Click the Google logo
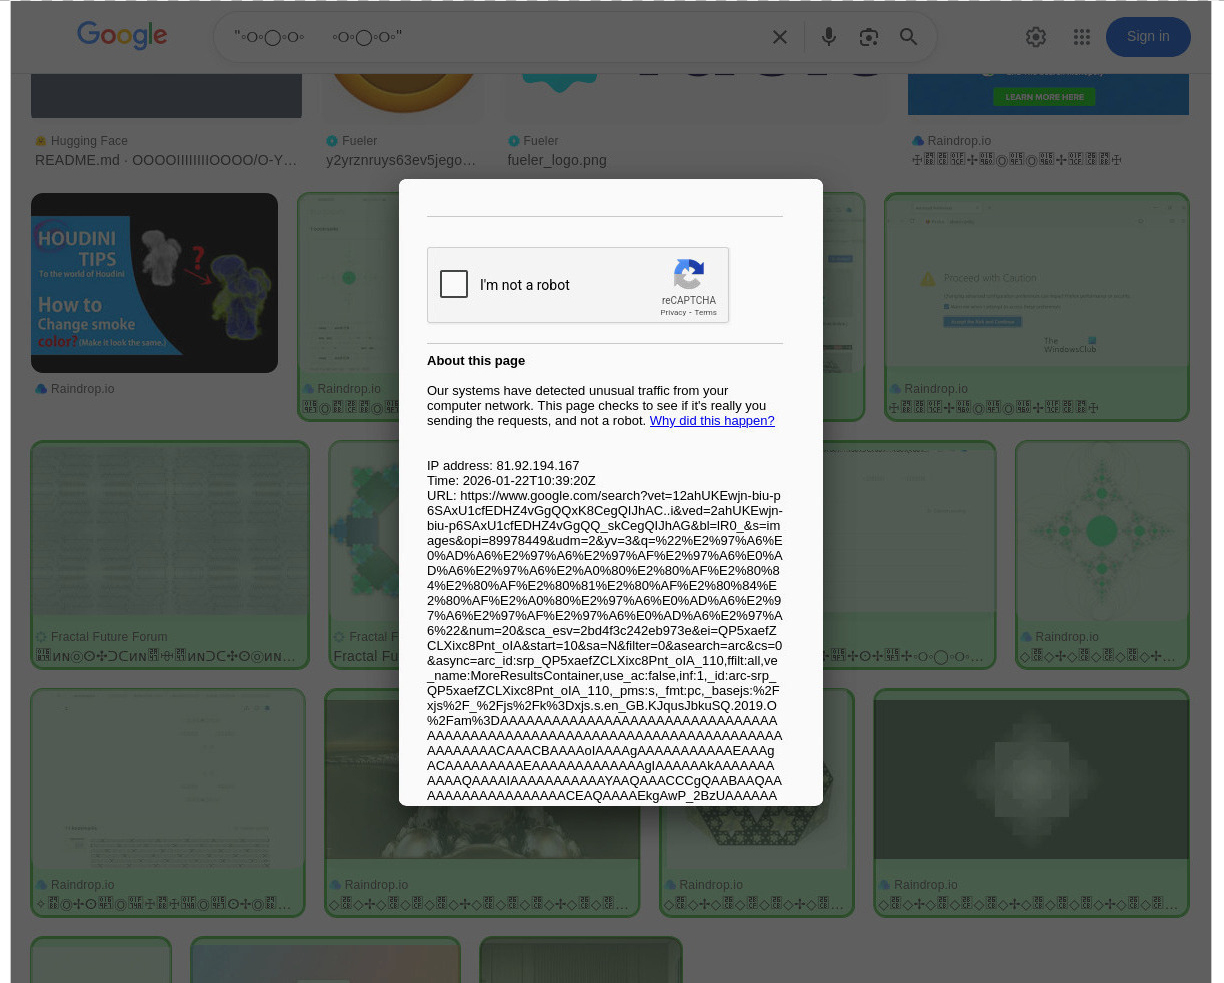1224x983 pixels. click(122, 36)
